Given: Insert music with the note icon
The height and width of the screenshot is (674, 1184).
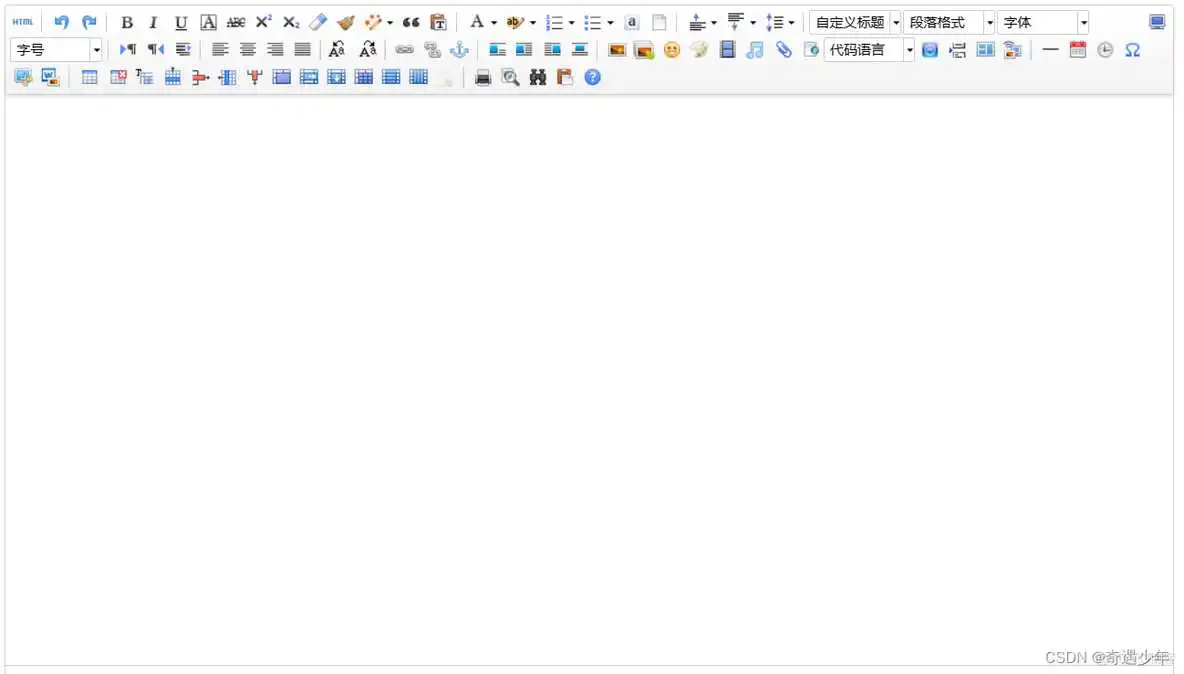Looking at the screenshot, I should (x=755, y=49).
